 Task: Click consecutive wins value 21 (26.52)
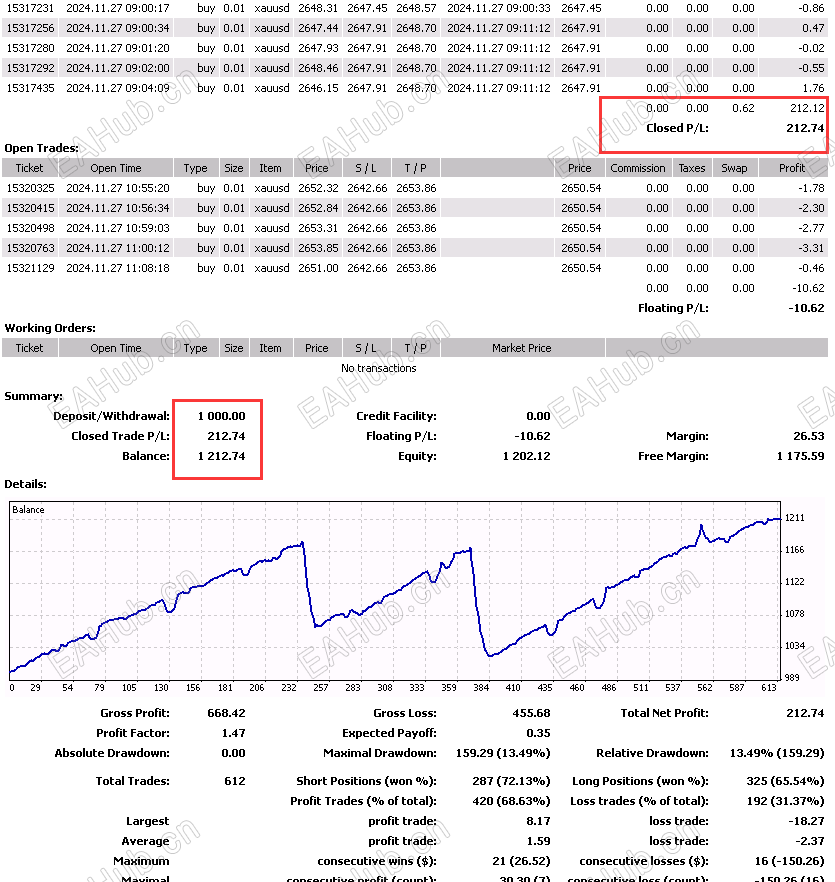pos(521,861)
